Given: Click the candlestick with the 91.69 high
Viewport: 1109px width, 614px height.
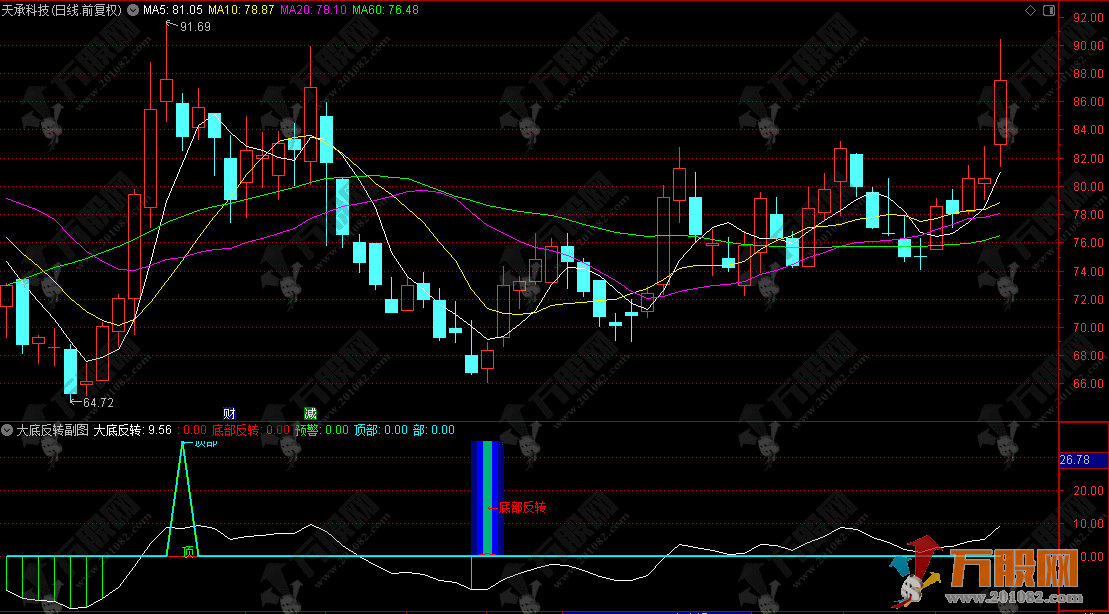Looking at the screenshot, I should 166,91.
